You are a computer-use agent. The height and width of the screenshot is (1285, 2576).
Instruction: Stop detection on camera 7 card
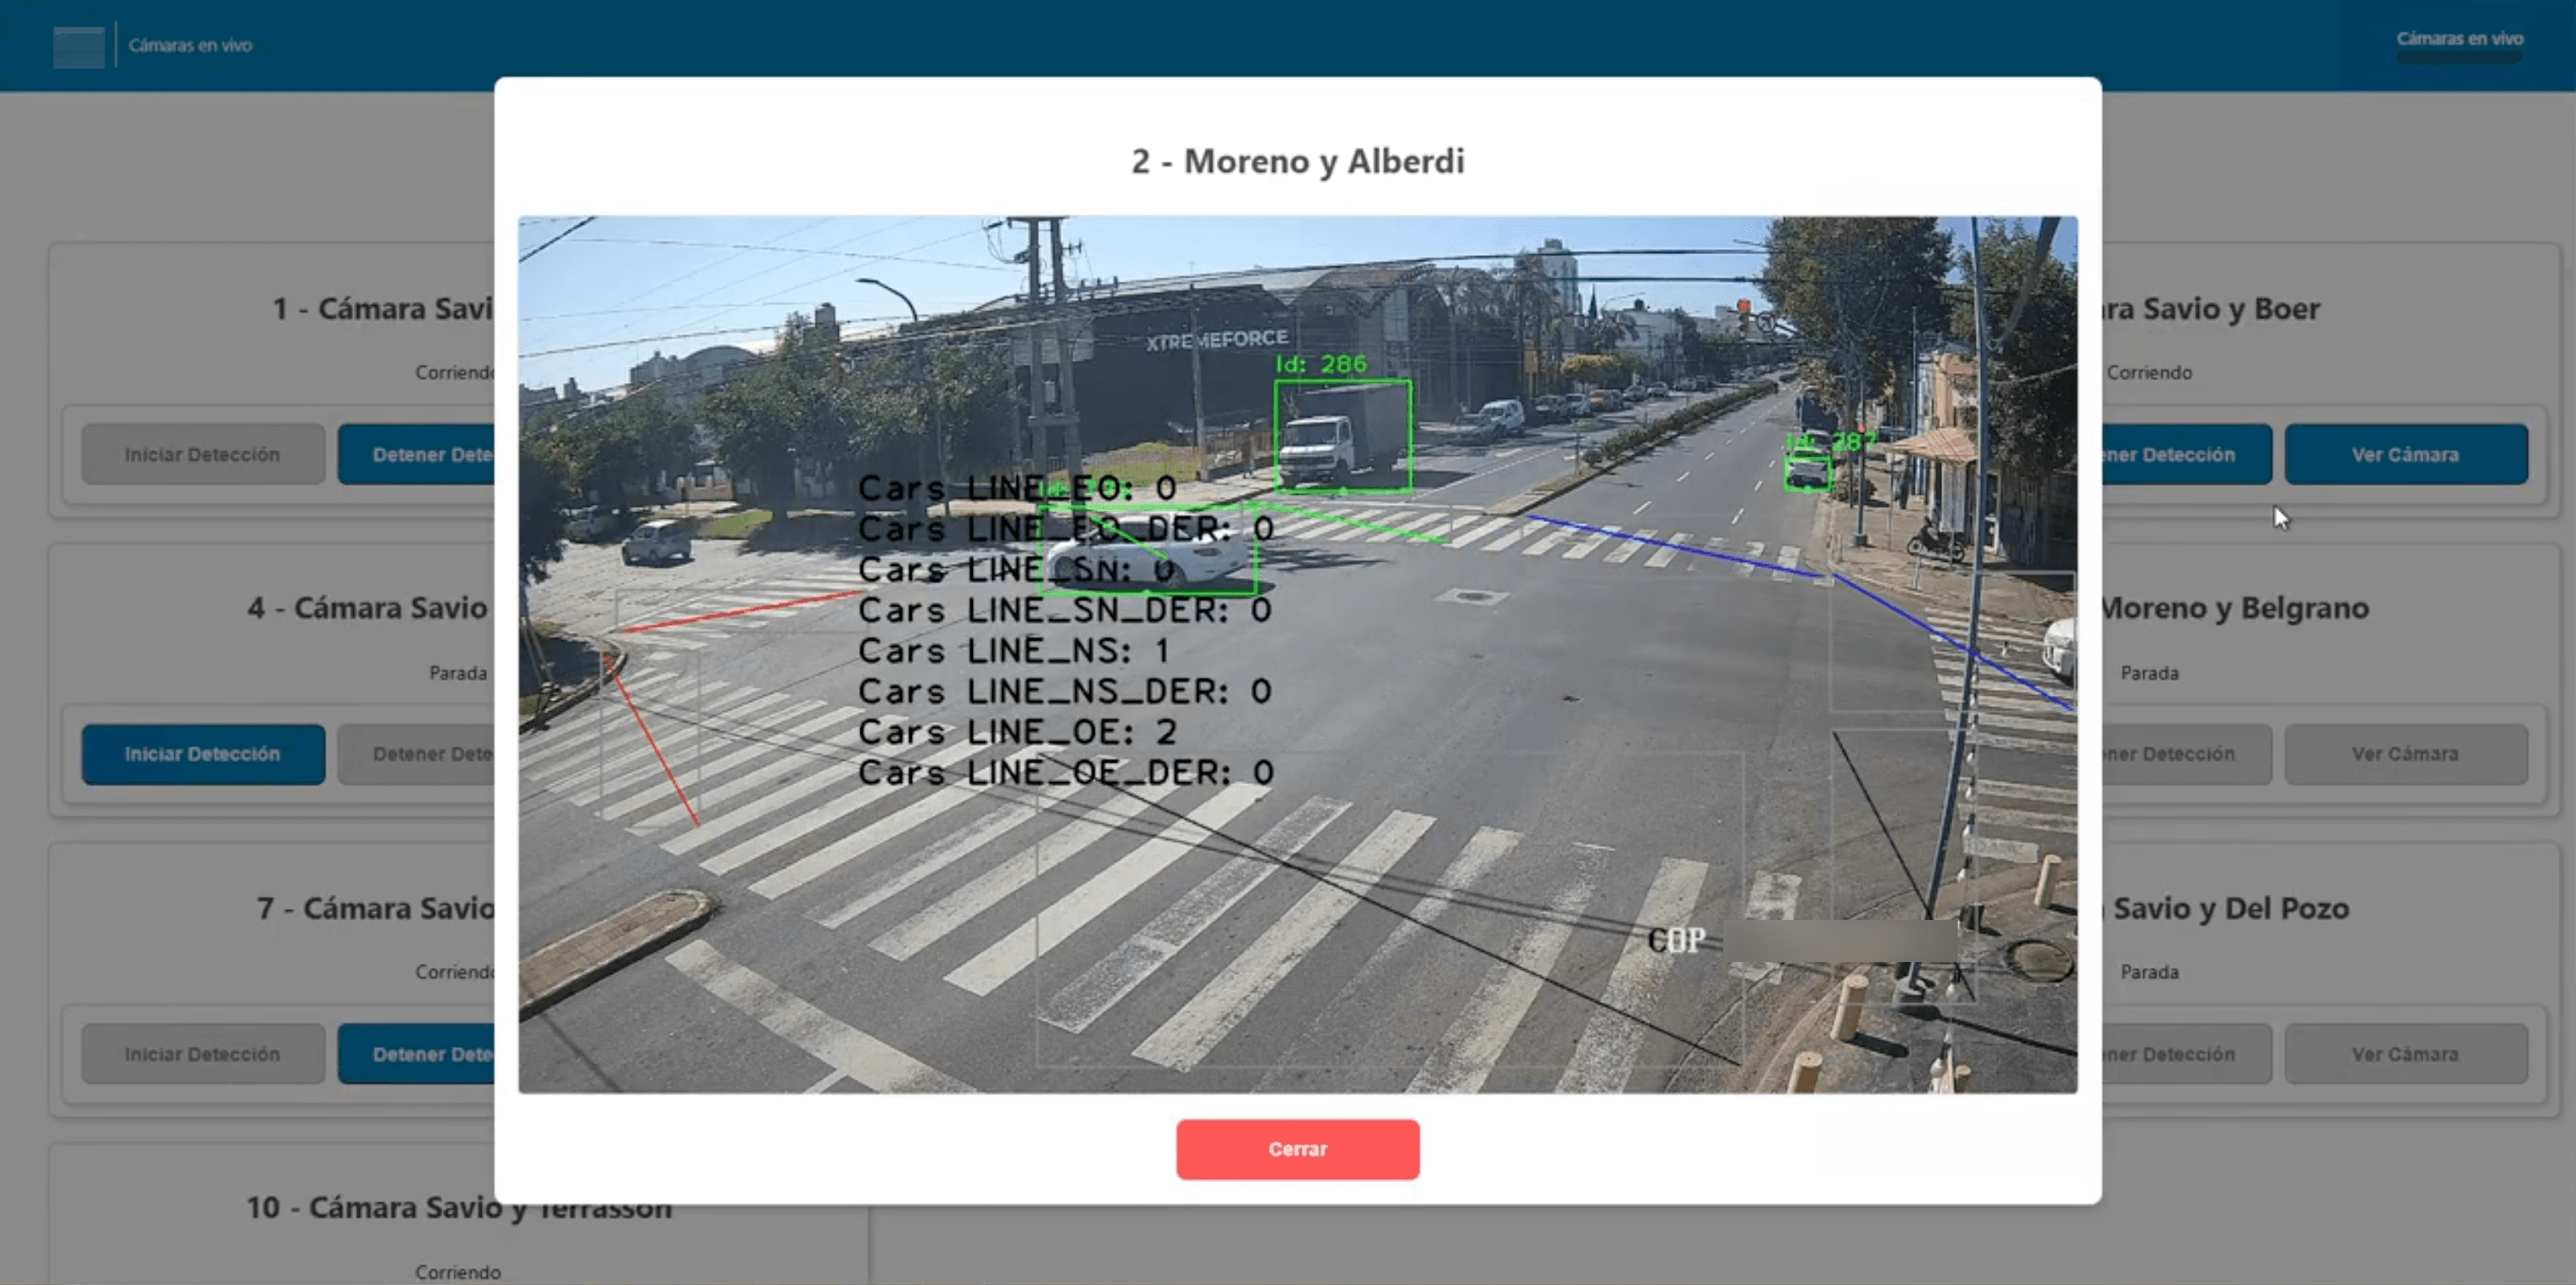click(x=417, y=1054)
